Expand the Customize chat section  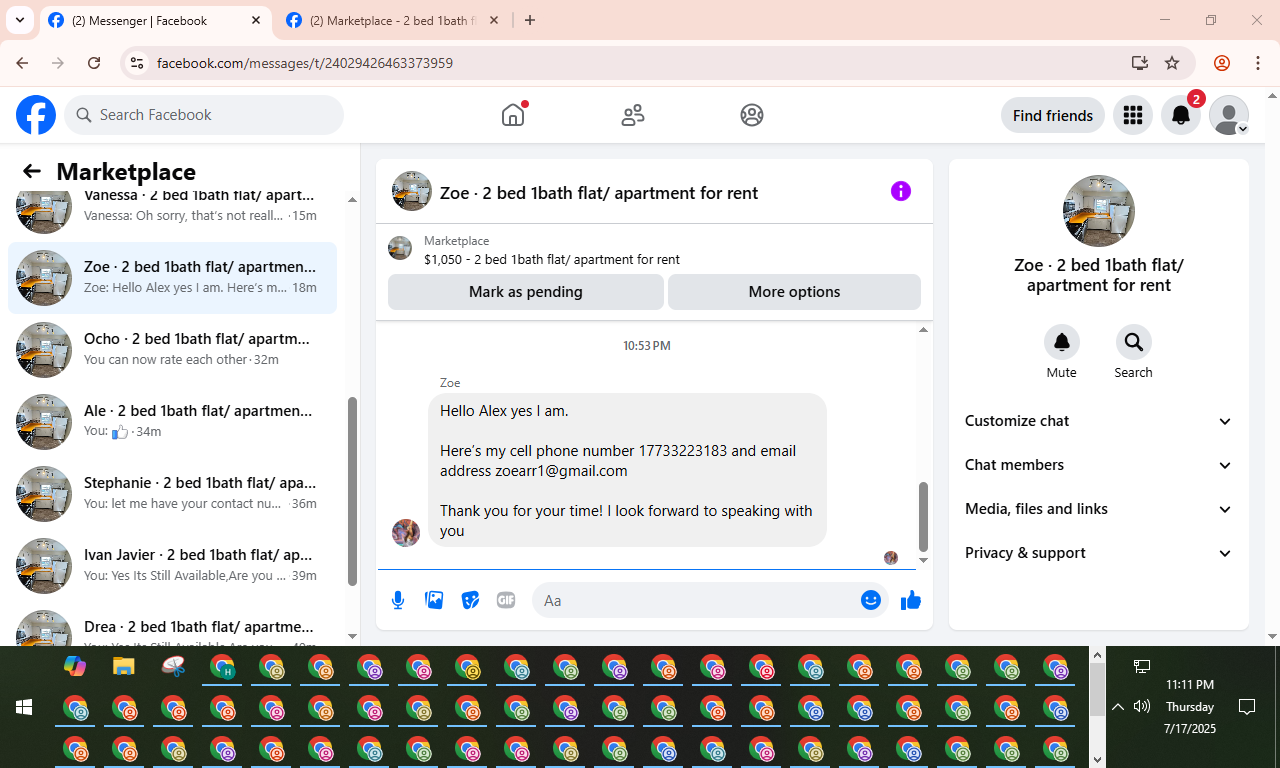(1099, 421)
